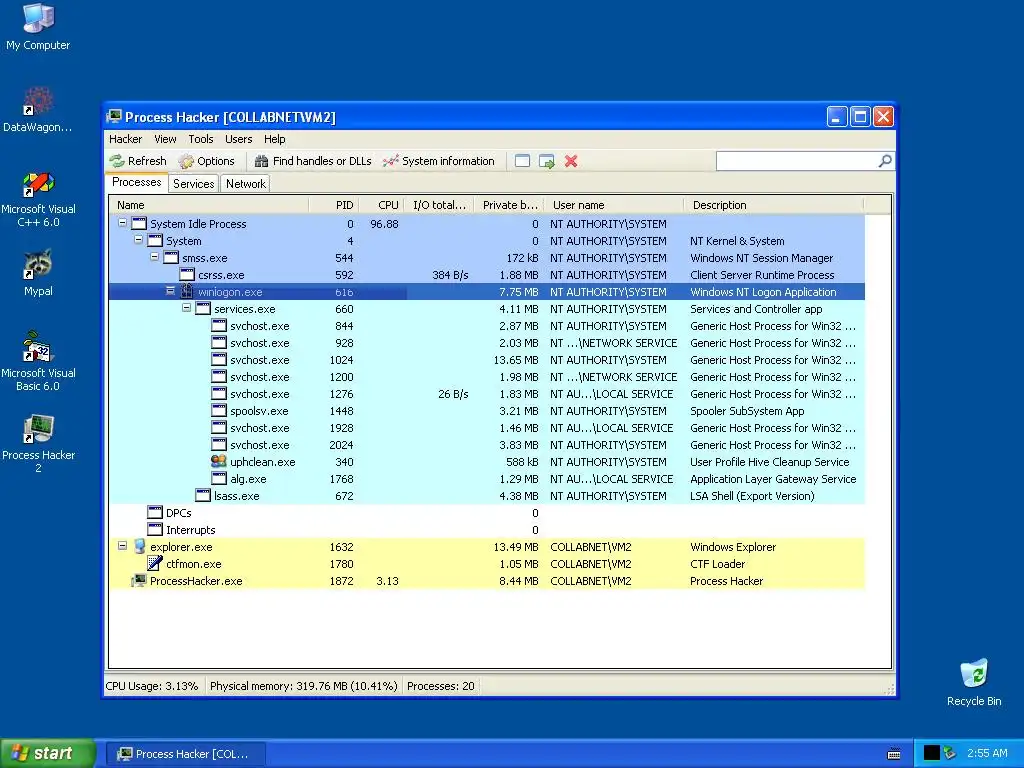Screen dimensions: 1024x768
Task: Switch to the Network tab
Action: coord(246,184)
